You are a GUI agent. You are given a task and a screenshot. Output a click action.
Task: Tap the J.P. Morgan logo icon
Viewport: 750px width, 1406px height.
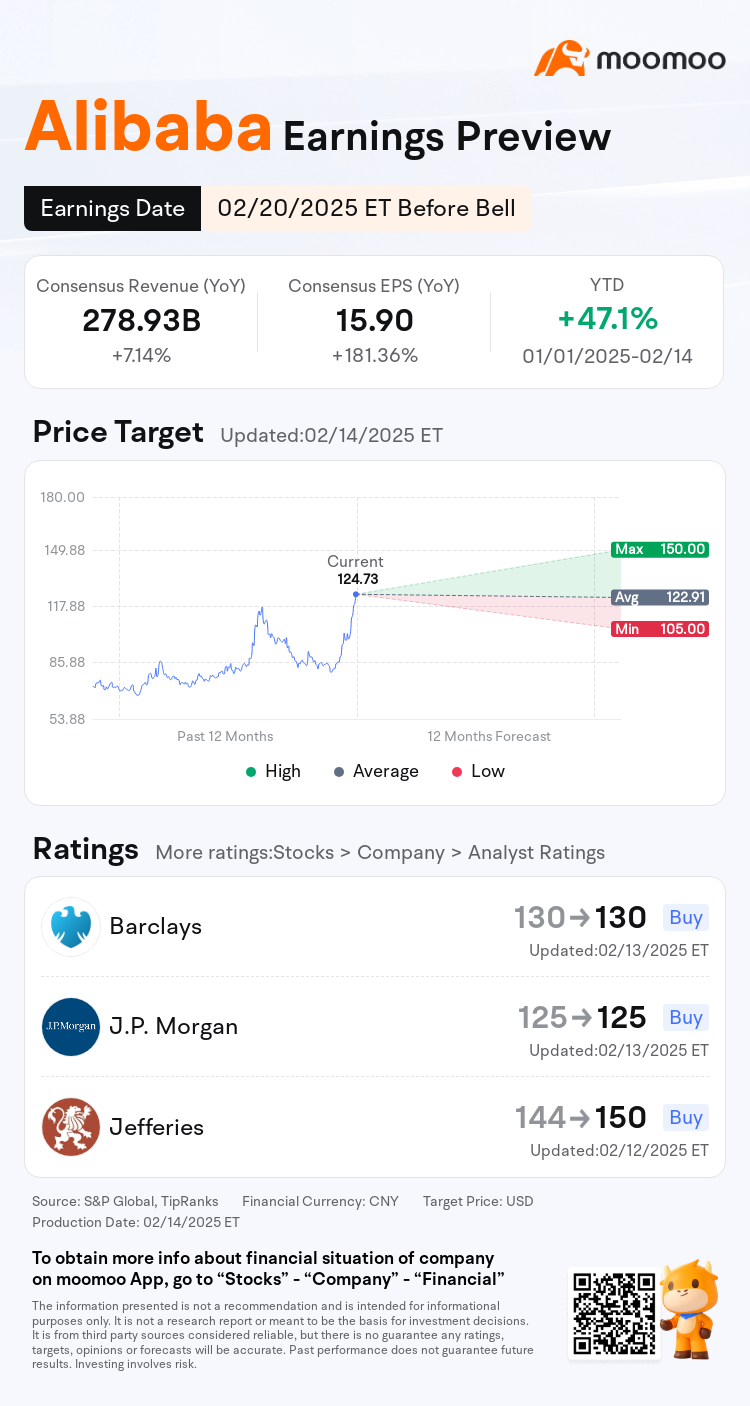point(71,1027)
